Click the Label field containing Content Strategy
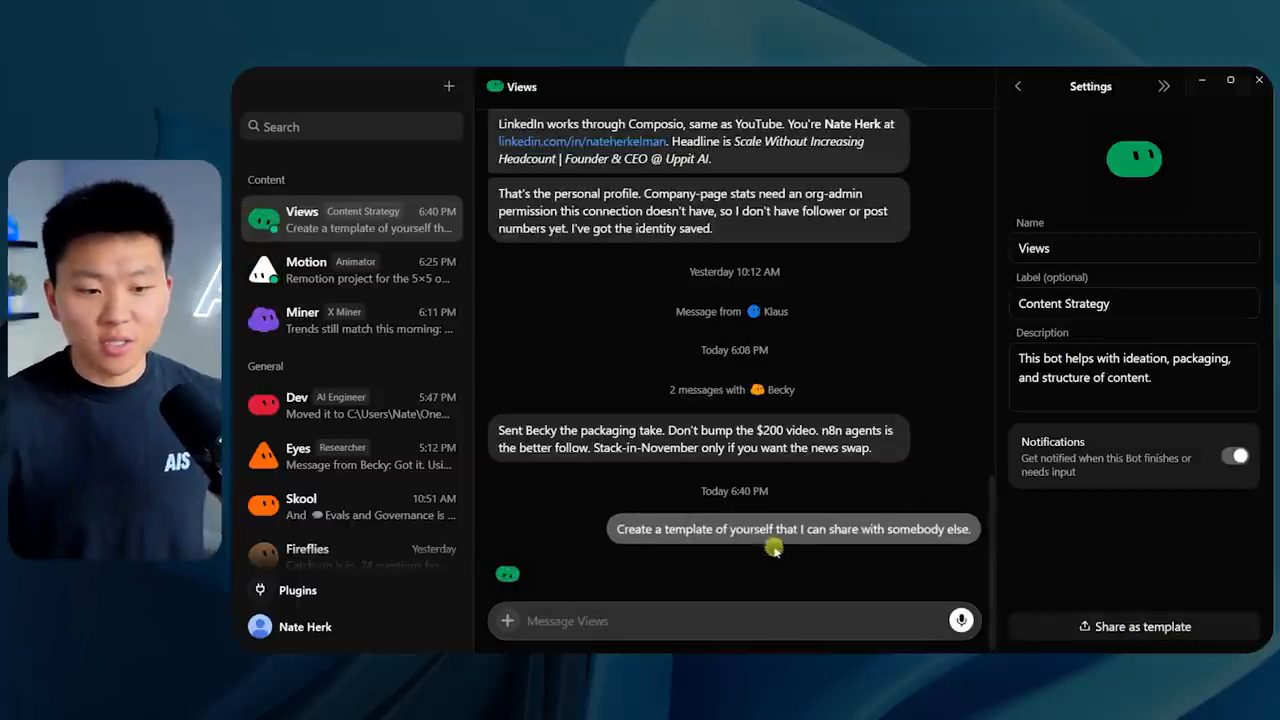Viewport: 1280px width, 720px height. pos(1134,304)
